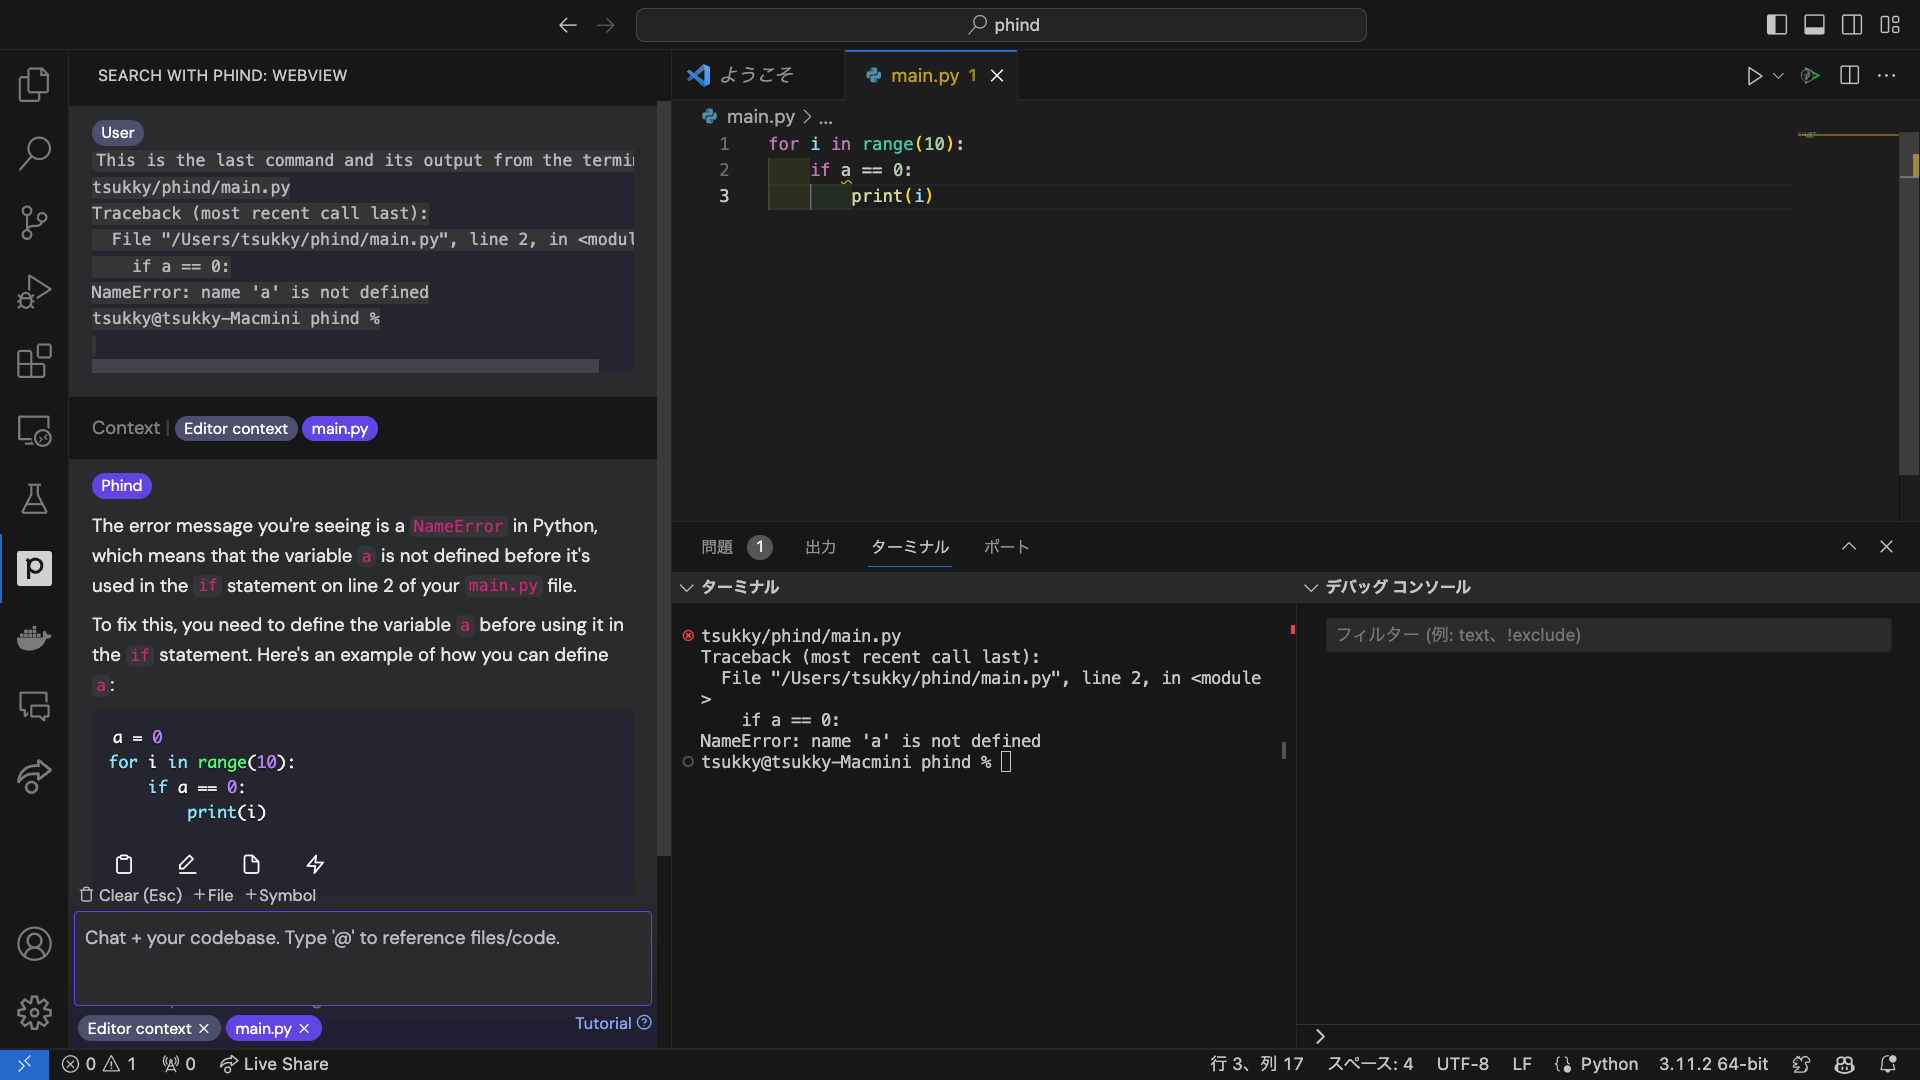The image size is (1920, 1080).
Task: Collapse the ターミナル section chevron
Action: tap(687, 588)
